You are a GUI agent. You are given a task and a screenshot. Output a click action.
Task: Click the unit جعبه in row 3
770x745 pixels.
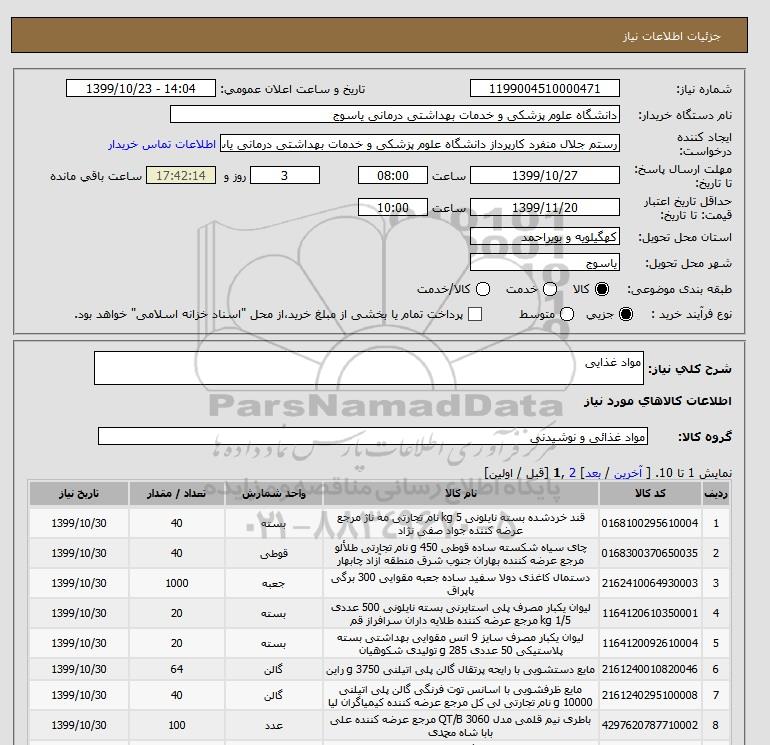(x=274, y=584)
